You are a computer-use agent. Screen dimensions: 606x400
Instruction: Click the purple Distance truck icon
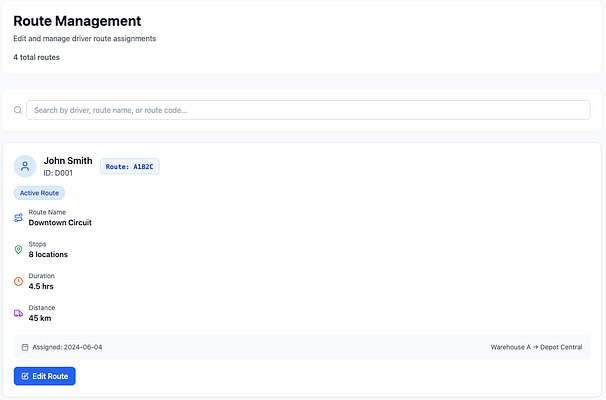[x=19, y=313]
